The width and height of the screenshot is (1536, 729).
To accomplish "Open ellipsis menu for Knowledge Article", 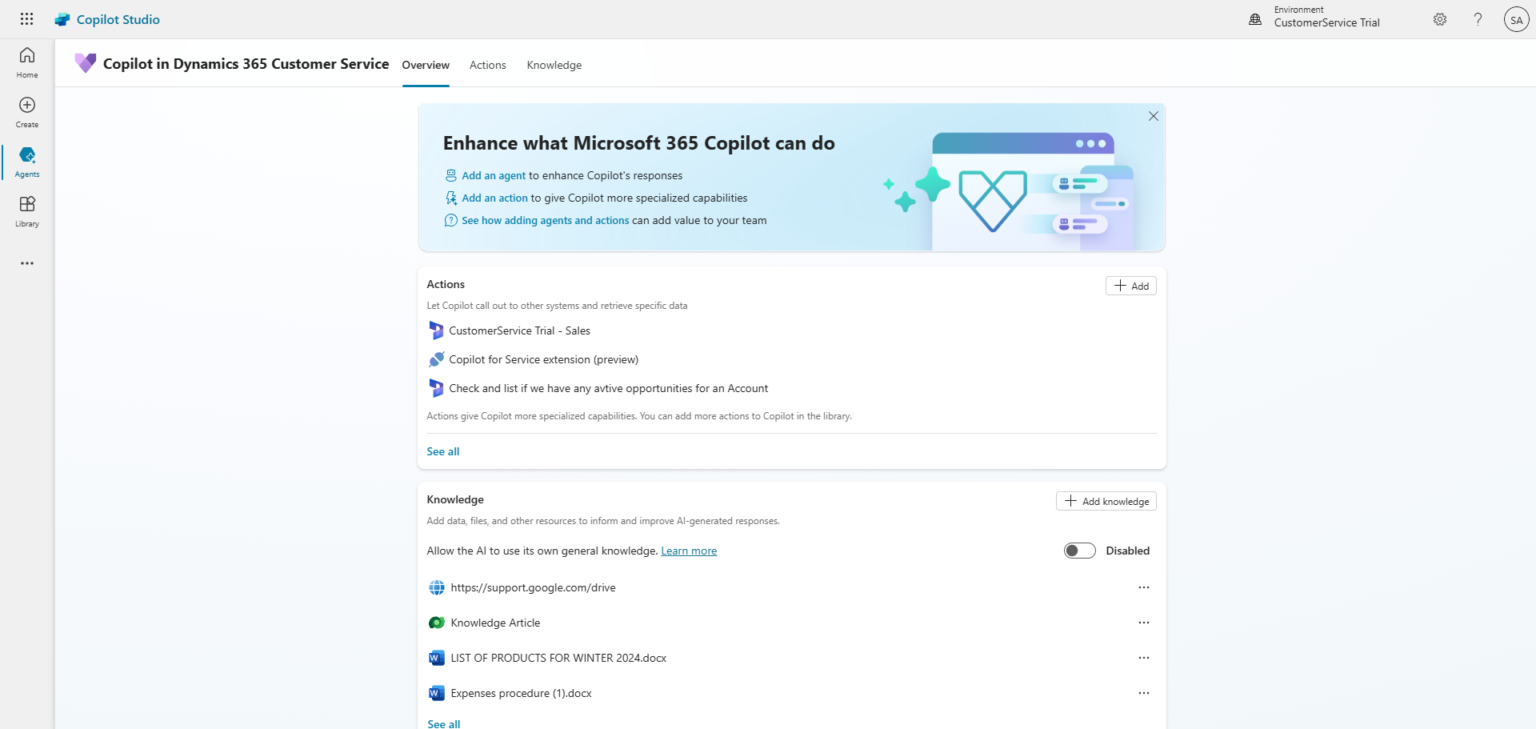I will tap(1144, 622).
